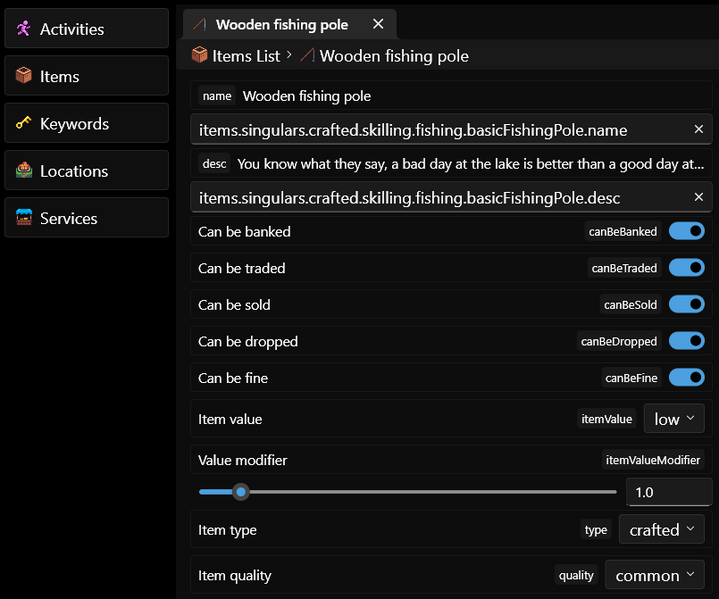Click the Value modifier label
The image size is (719, 599).
(243, 460)
